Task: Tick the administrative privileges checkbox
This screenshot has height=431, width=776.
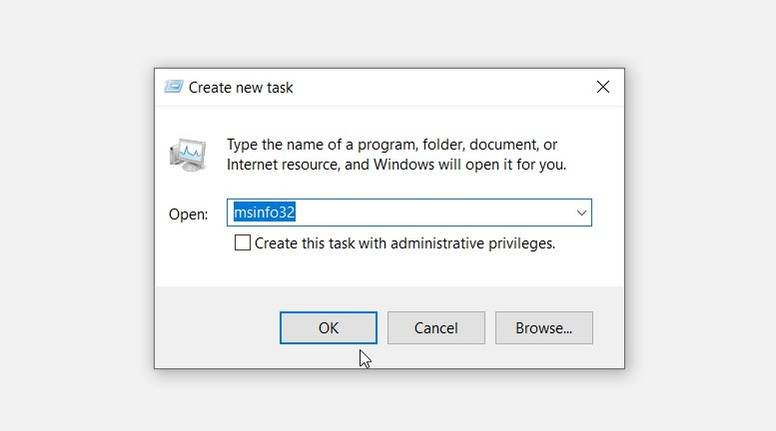Action: tap(242, 243)
